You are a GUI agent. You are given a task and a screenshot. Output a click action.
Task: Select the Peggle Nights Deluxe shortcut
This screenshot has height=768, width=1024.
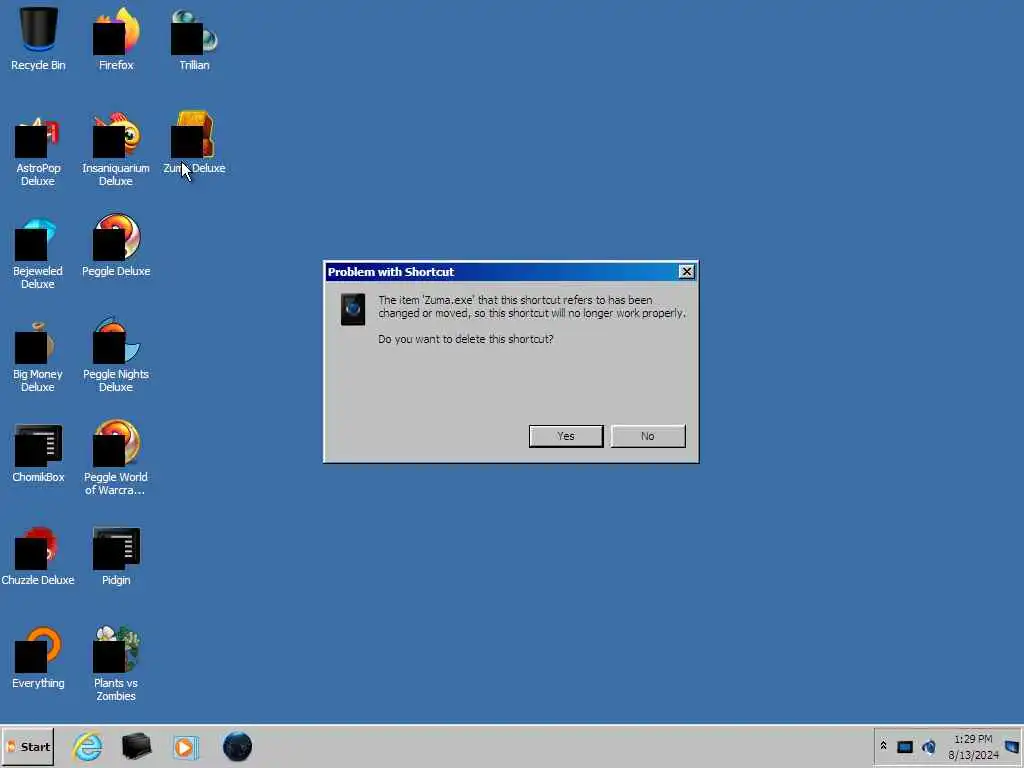(116, 355)
